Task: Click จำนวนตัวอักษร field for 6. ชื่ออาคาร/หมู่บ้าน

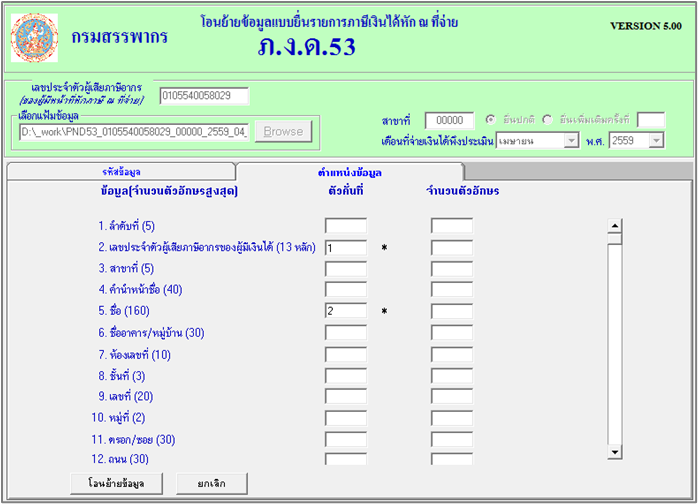Action: pos(452,333)
